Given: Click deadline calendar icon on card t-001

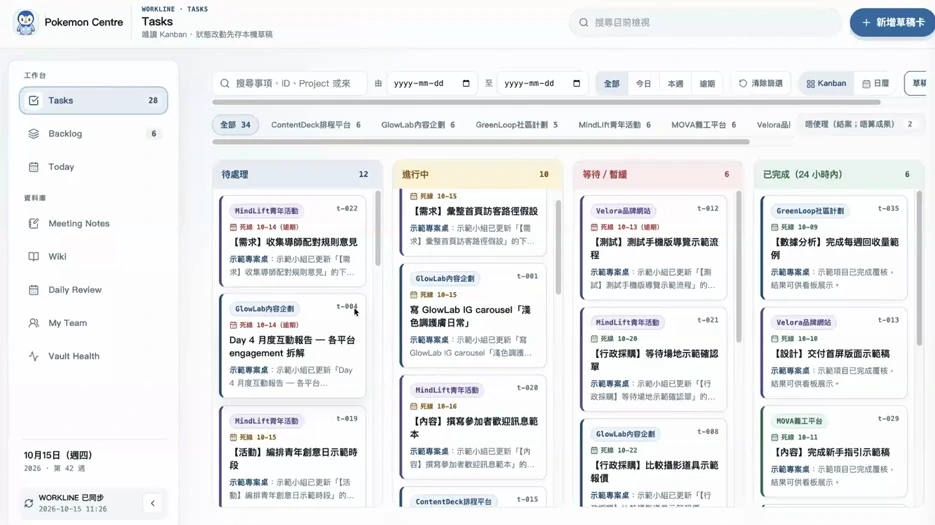Looking at the screenshot, I should [414, 295].
